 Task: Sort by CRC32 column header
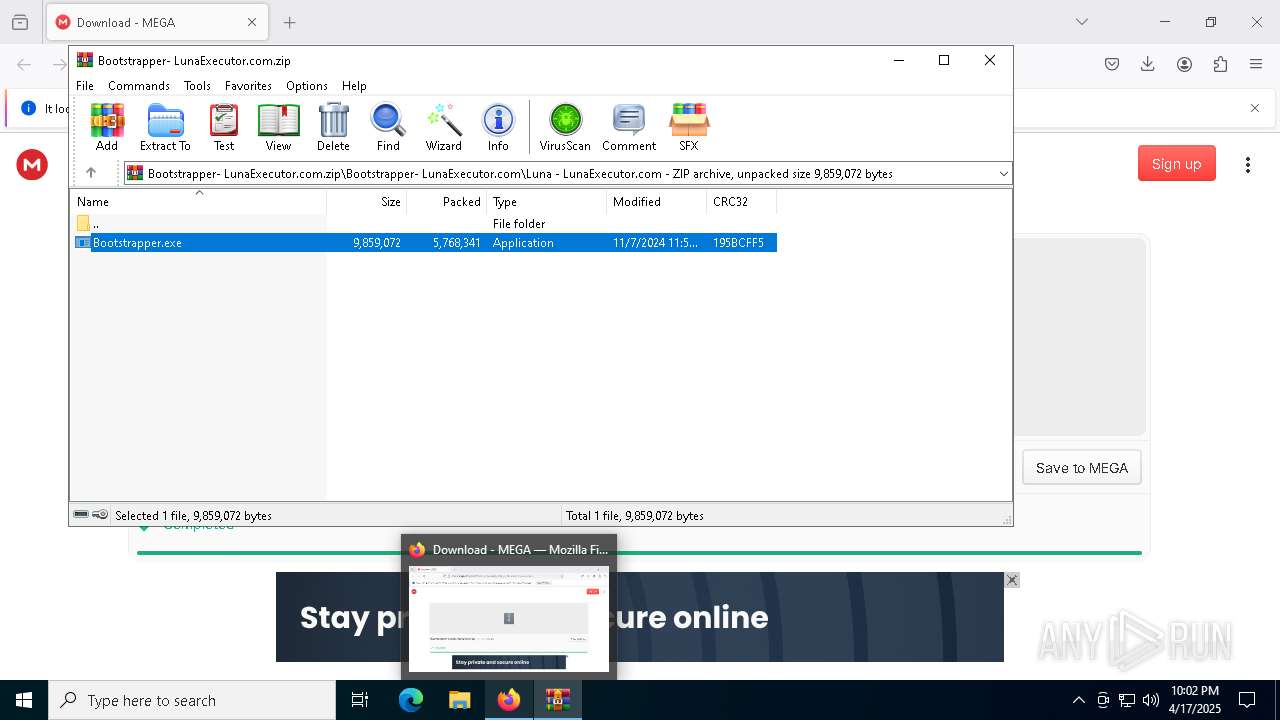[x=741, y=202]
